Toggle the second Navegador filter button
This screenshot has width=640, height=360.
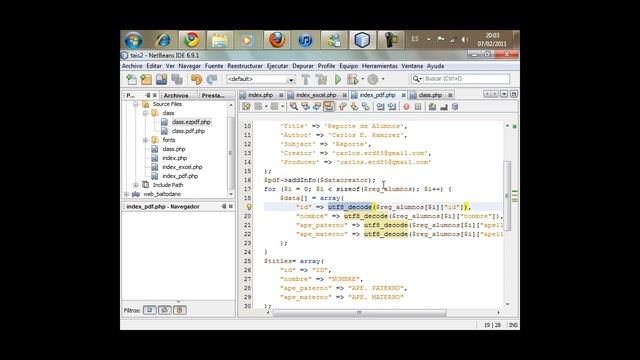[164, 310]
